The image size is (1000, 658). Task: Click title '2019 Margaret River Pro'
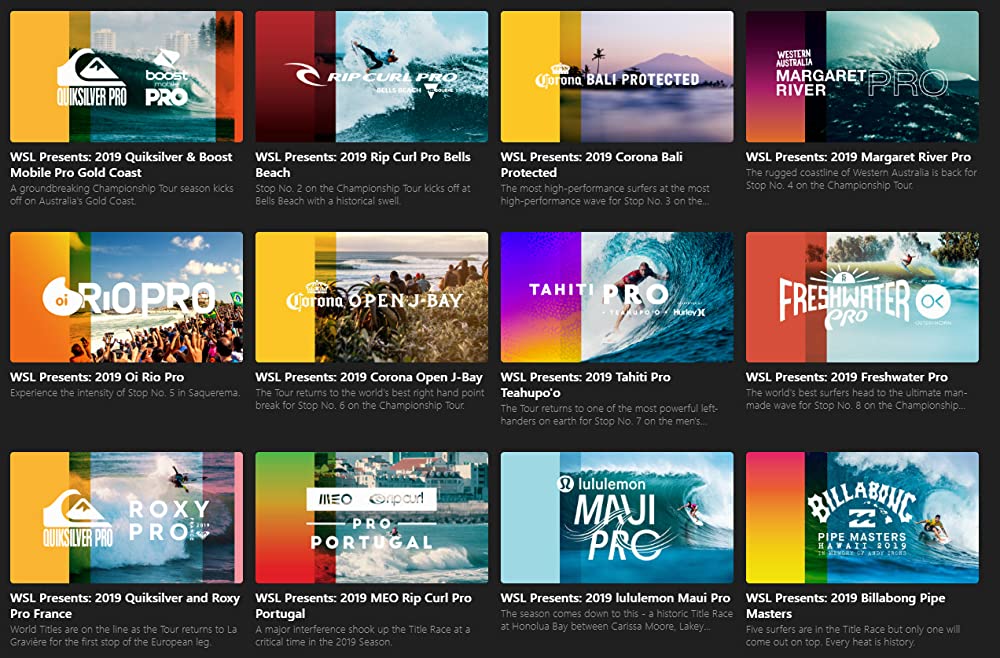pos(858,157)
